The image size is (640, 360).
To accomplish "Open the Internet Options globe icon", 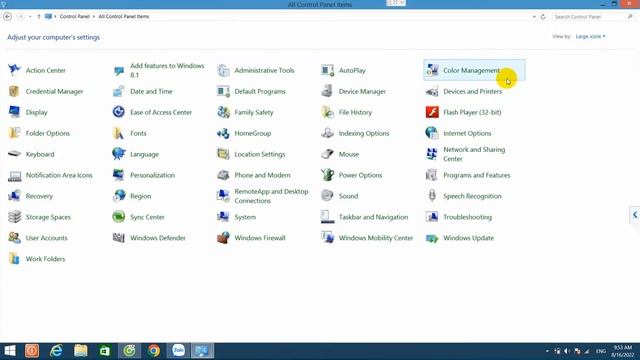I will click(x=432, y=133).
